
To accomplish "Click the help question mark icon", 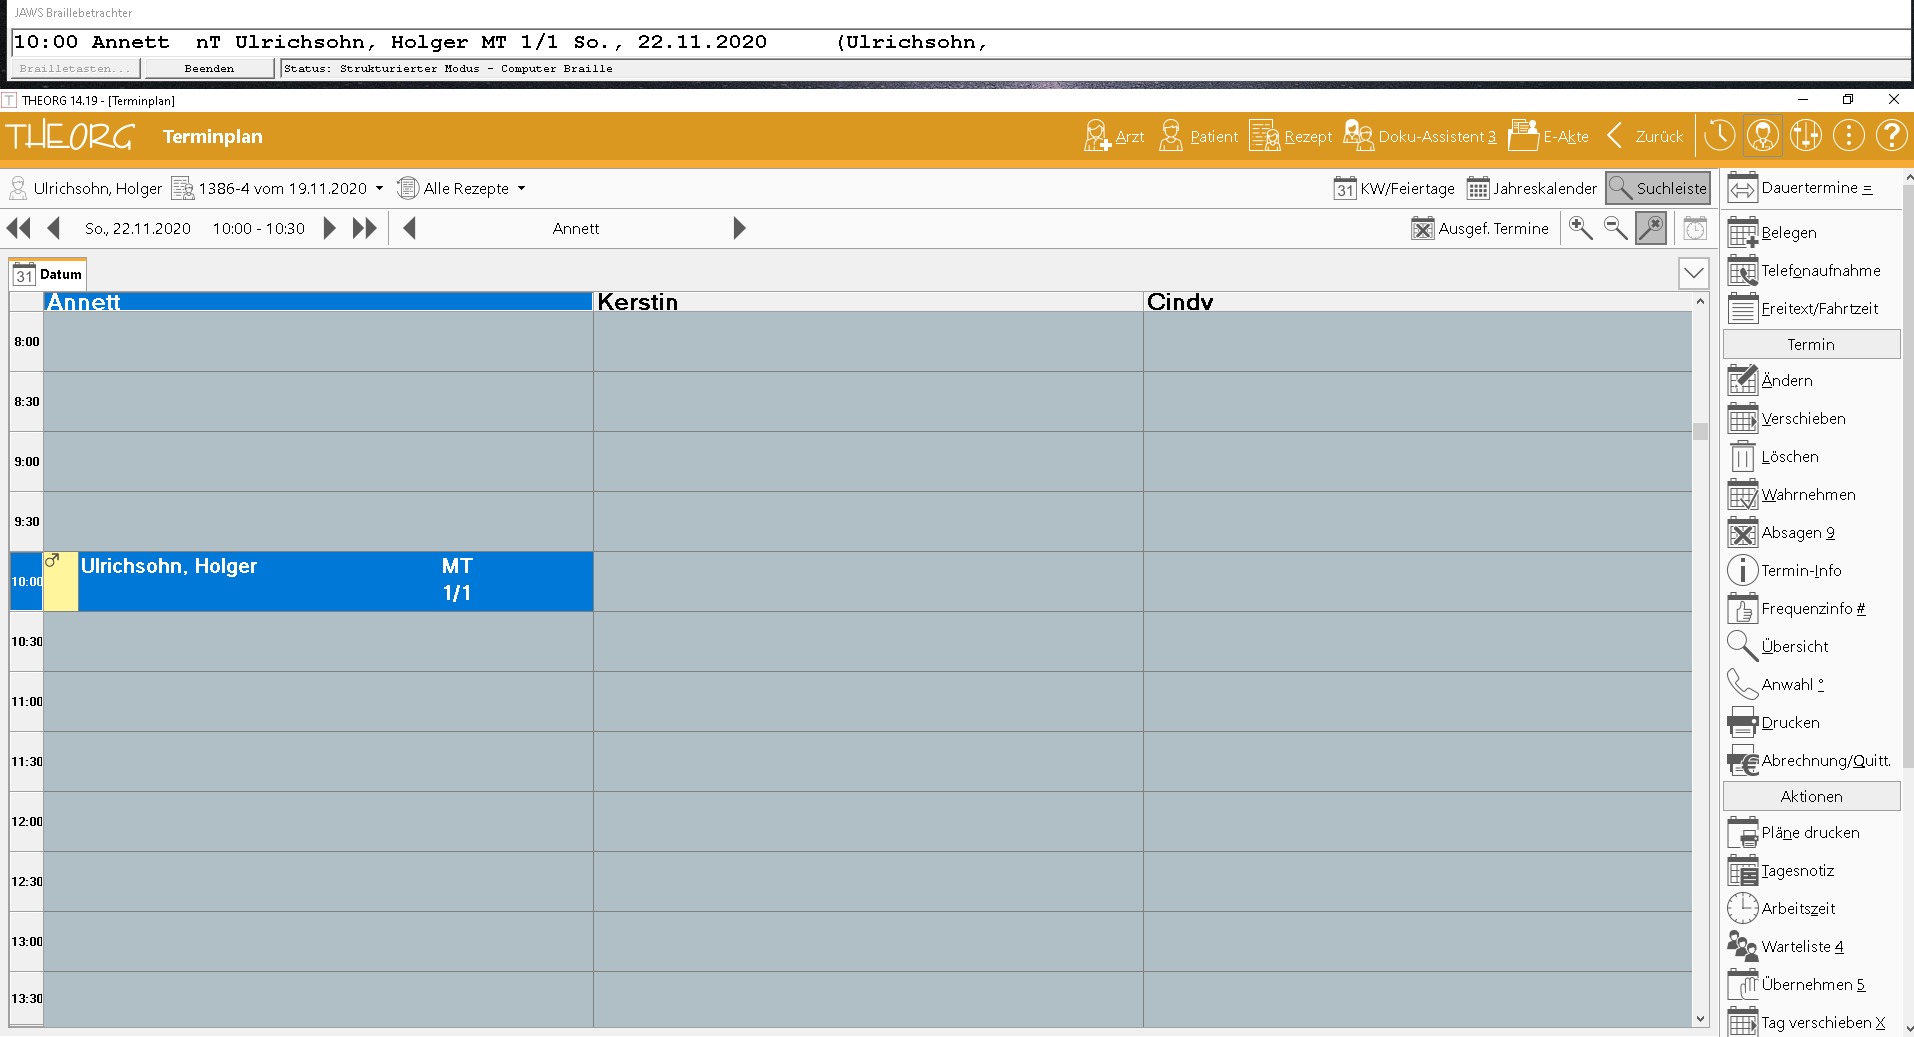I will click(x=1891, y=136).
